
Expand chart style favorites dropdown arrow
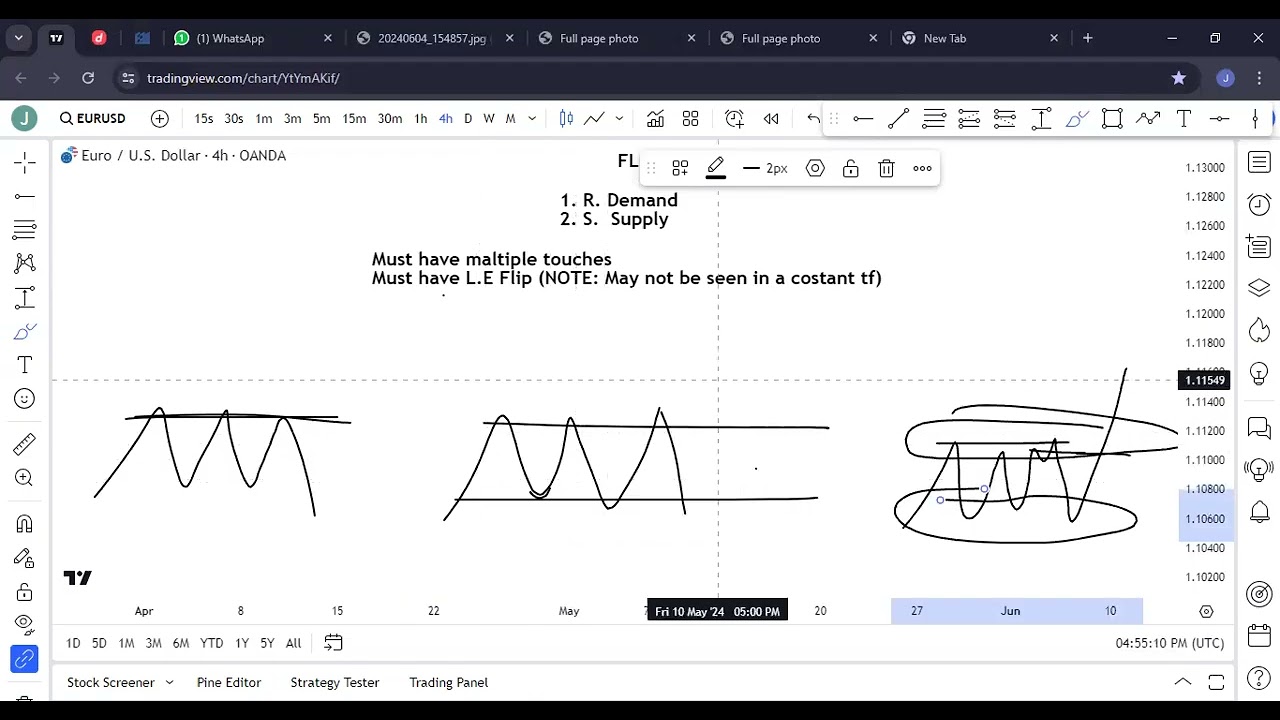coord(619,118)
